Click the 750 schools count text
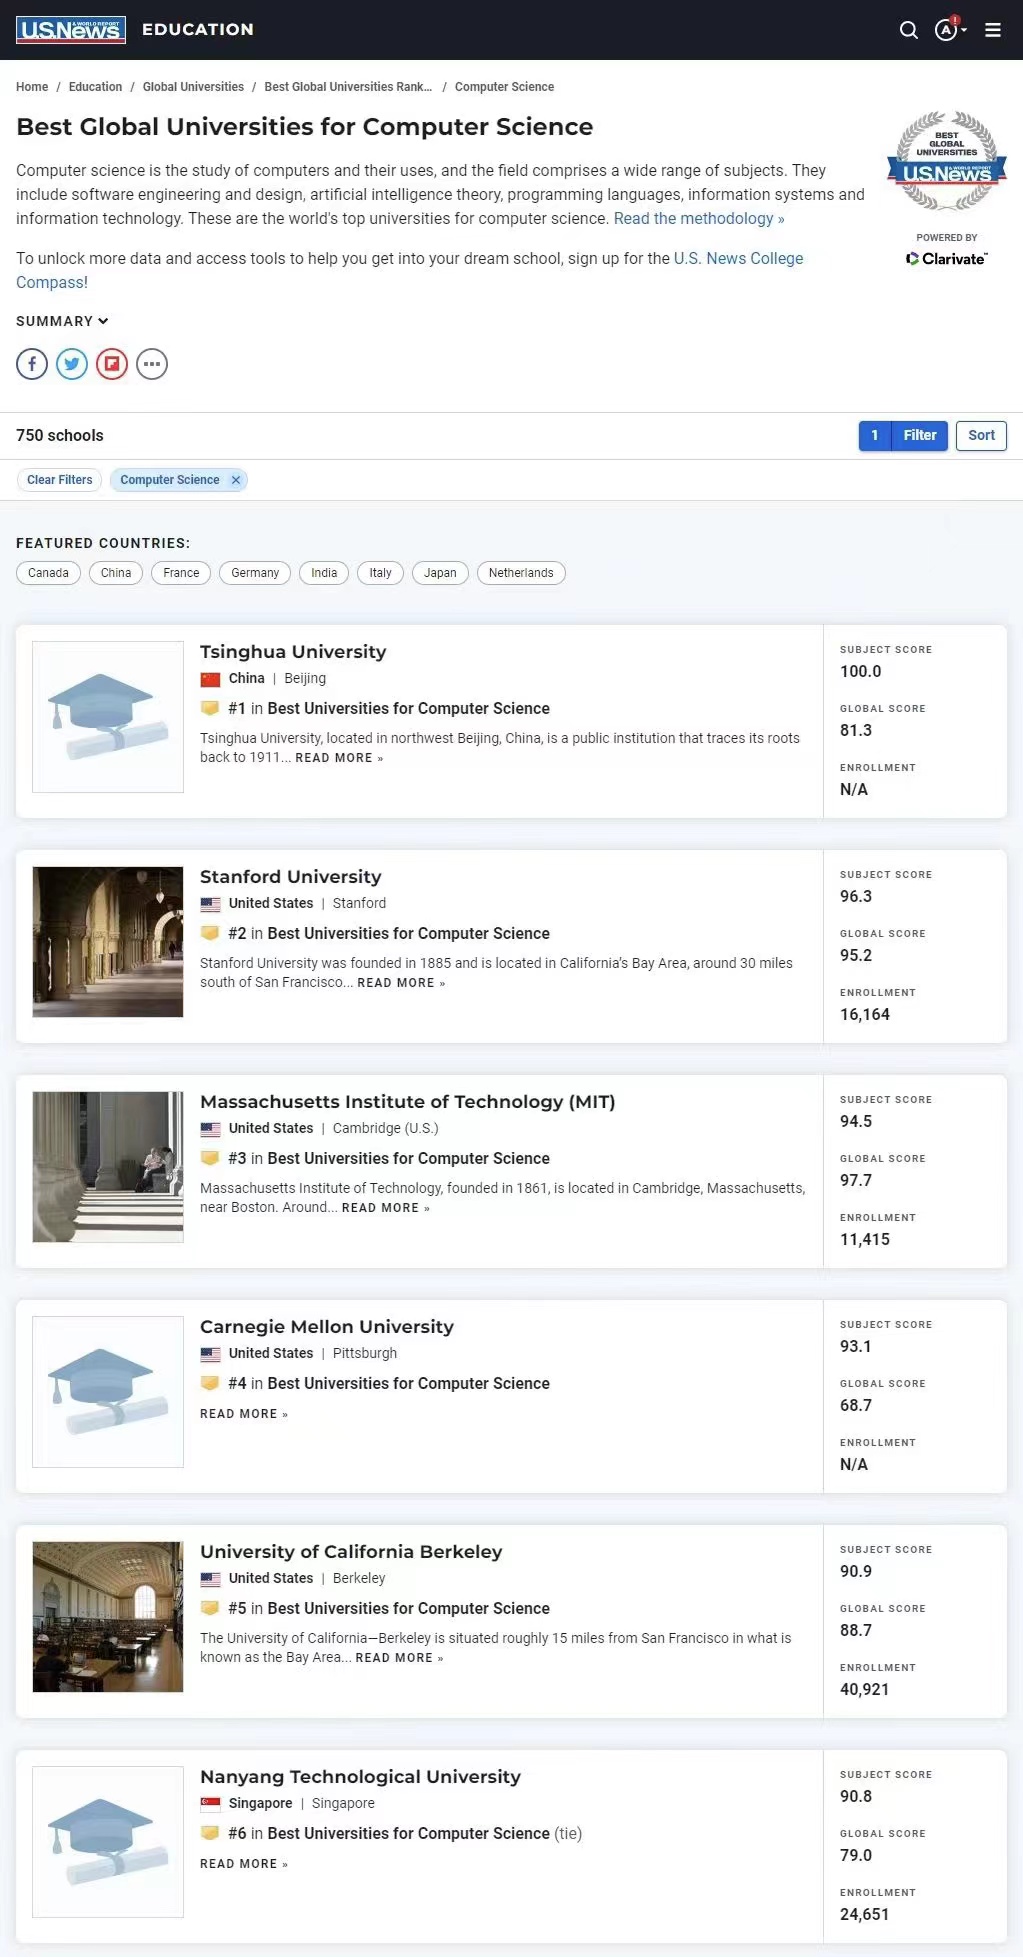1023x1957 pixels. [60, 436]
